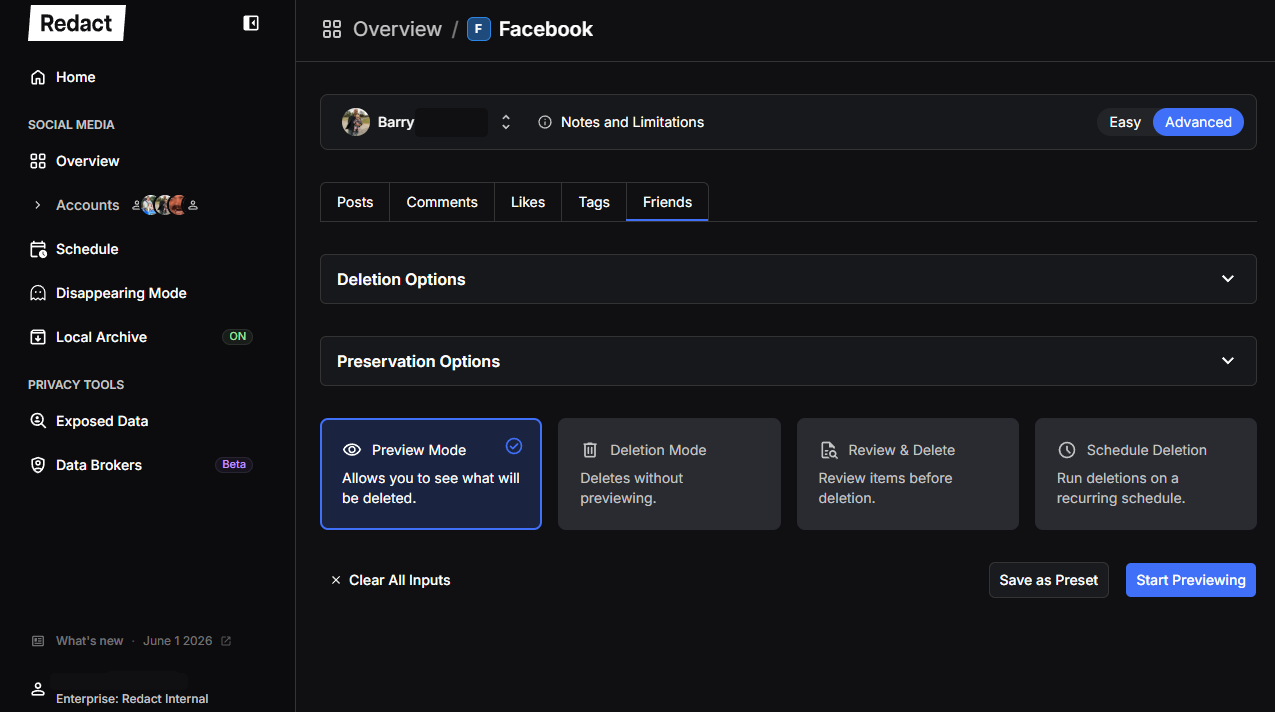Image resolution: width=1275 pixels, height=712 pixels.
Task: Click Barry's profile avatar
Action: click(356, 122)
